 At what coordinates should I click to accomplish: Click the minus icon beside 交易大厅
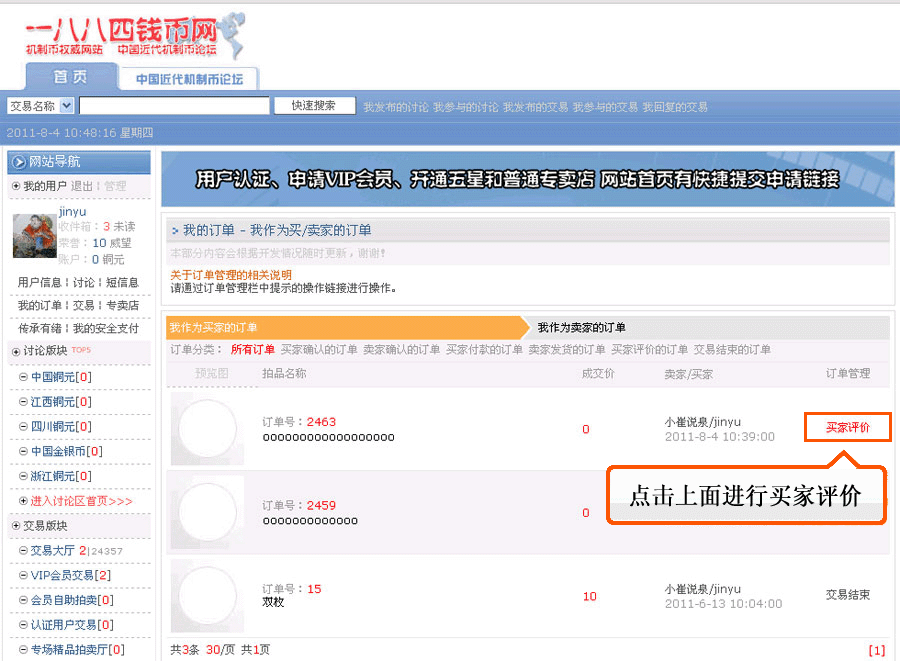coord(23,550)
